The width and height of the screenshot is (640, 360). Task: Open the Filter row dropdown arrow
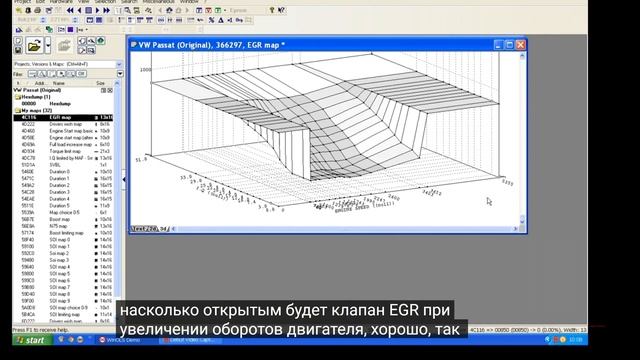pos(120,74)
